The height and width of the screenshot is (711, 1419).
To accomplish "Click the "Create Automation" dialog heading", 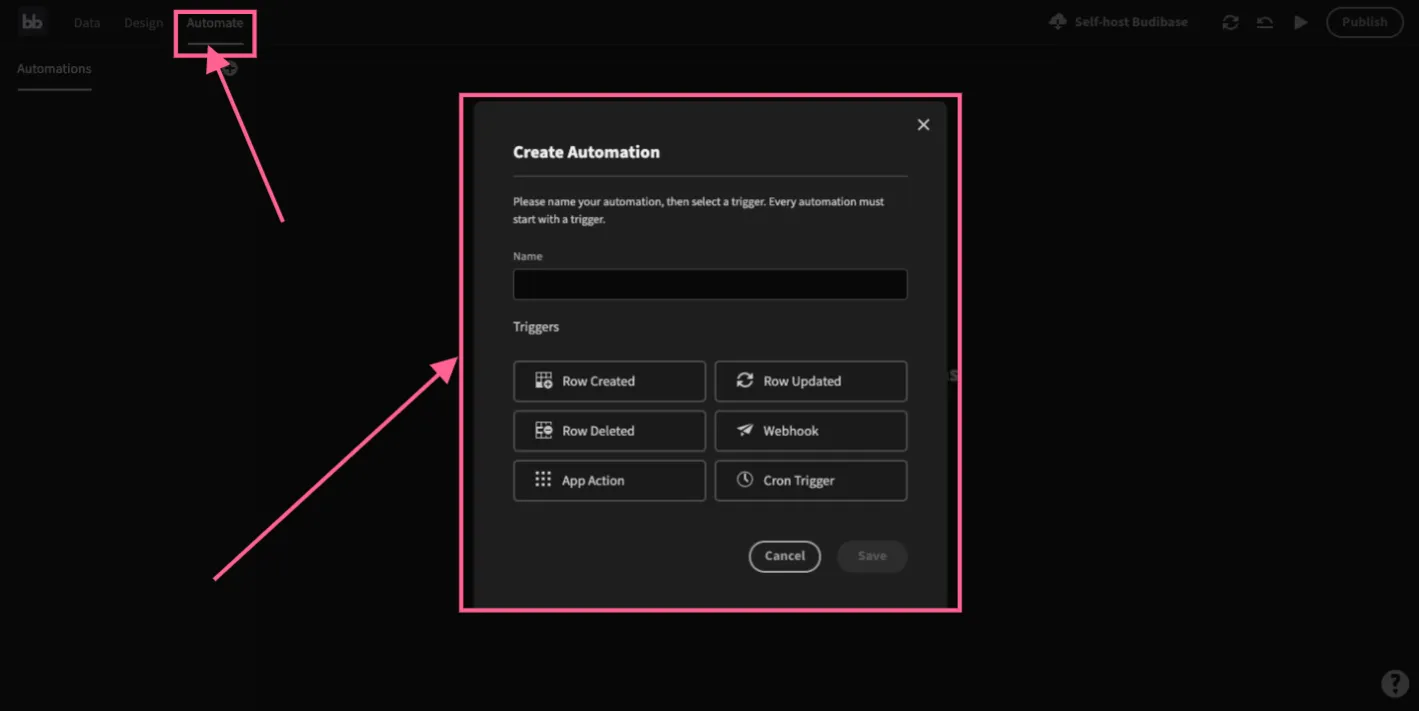I will [586, 152].
